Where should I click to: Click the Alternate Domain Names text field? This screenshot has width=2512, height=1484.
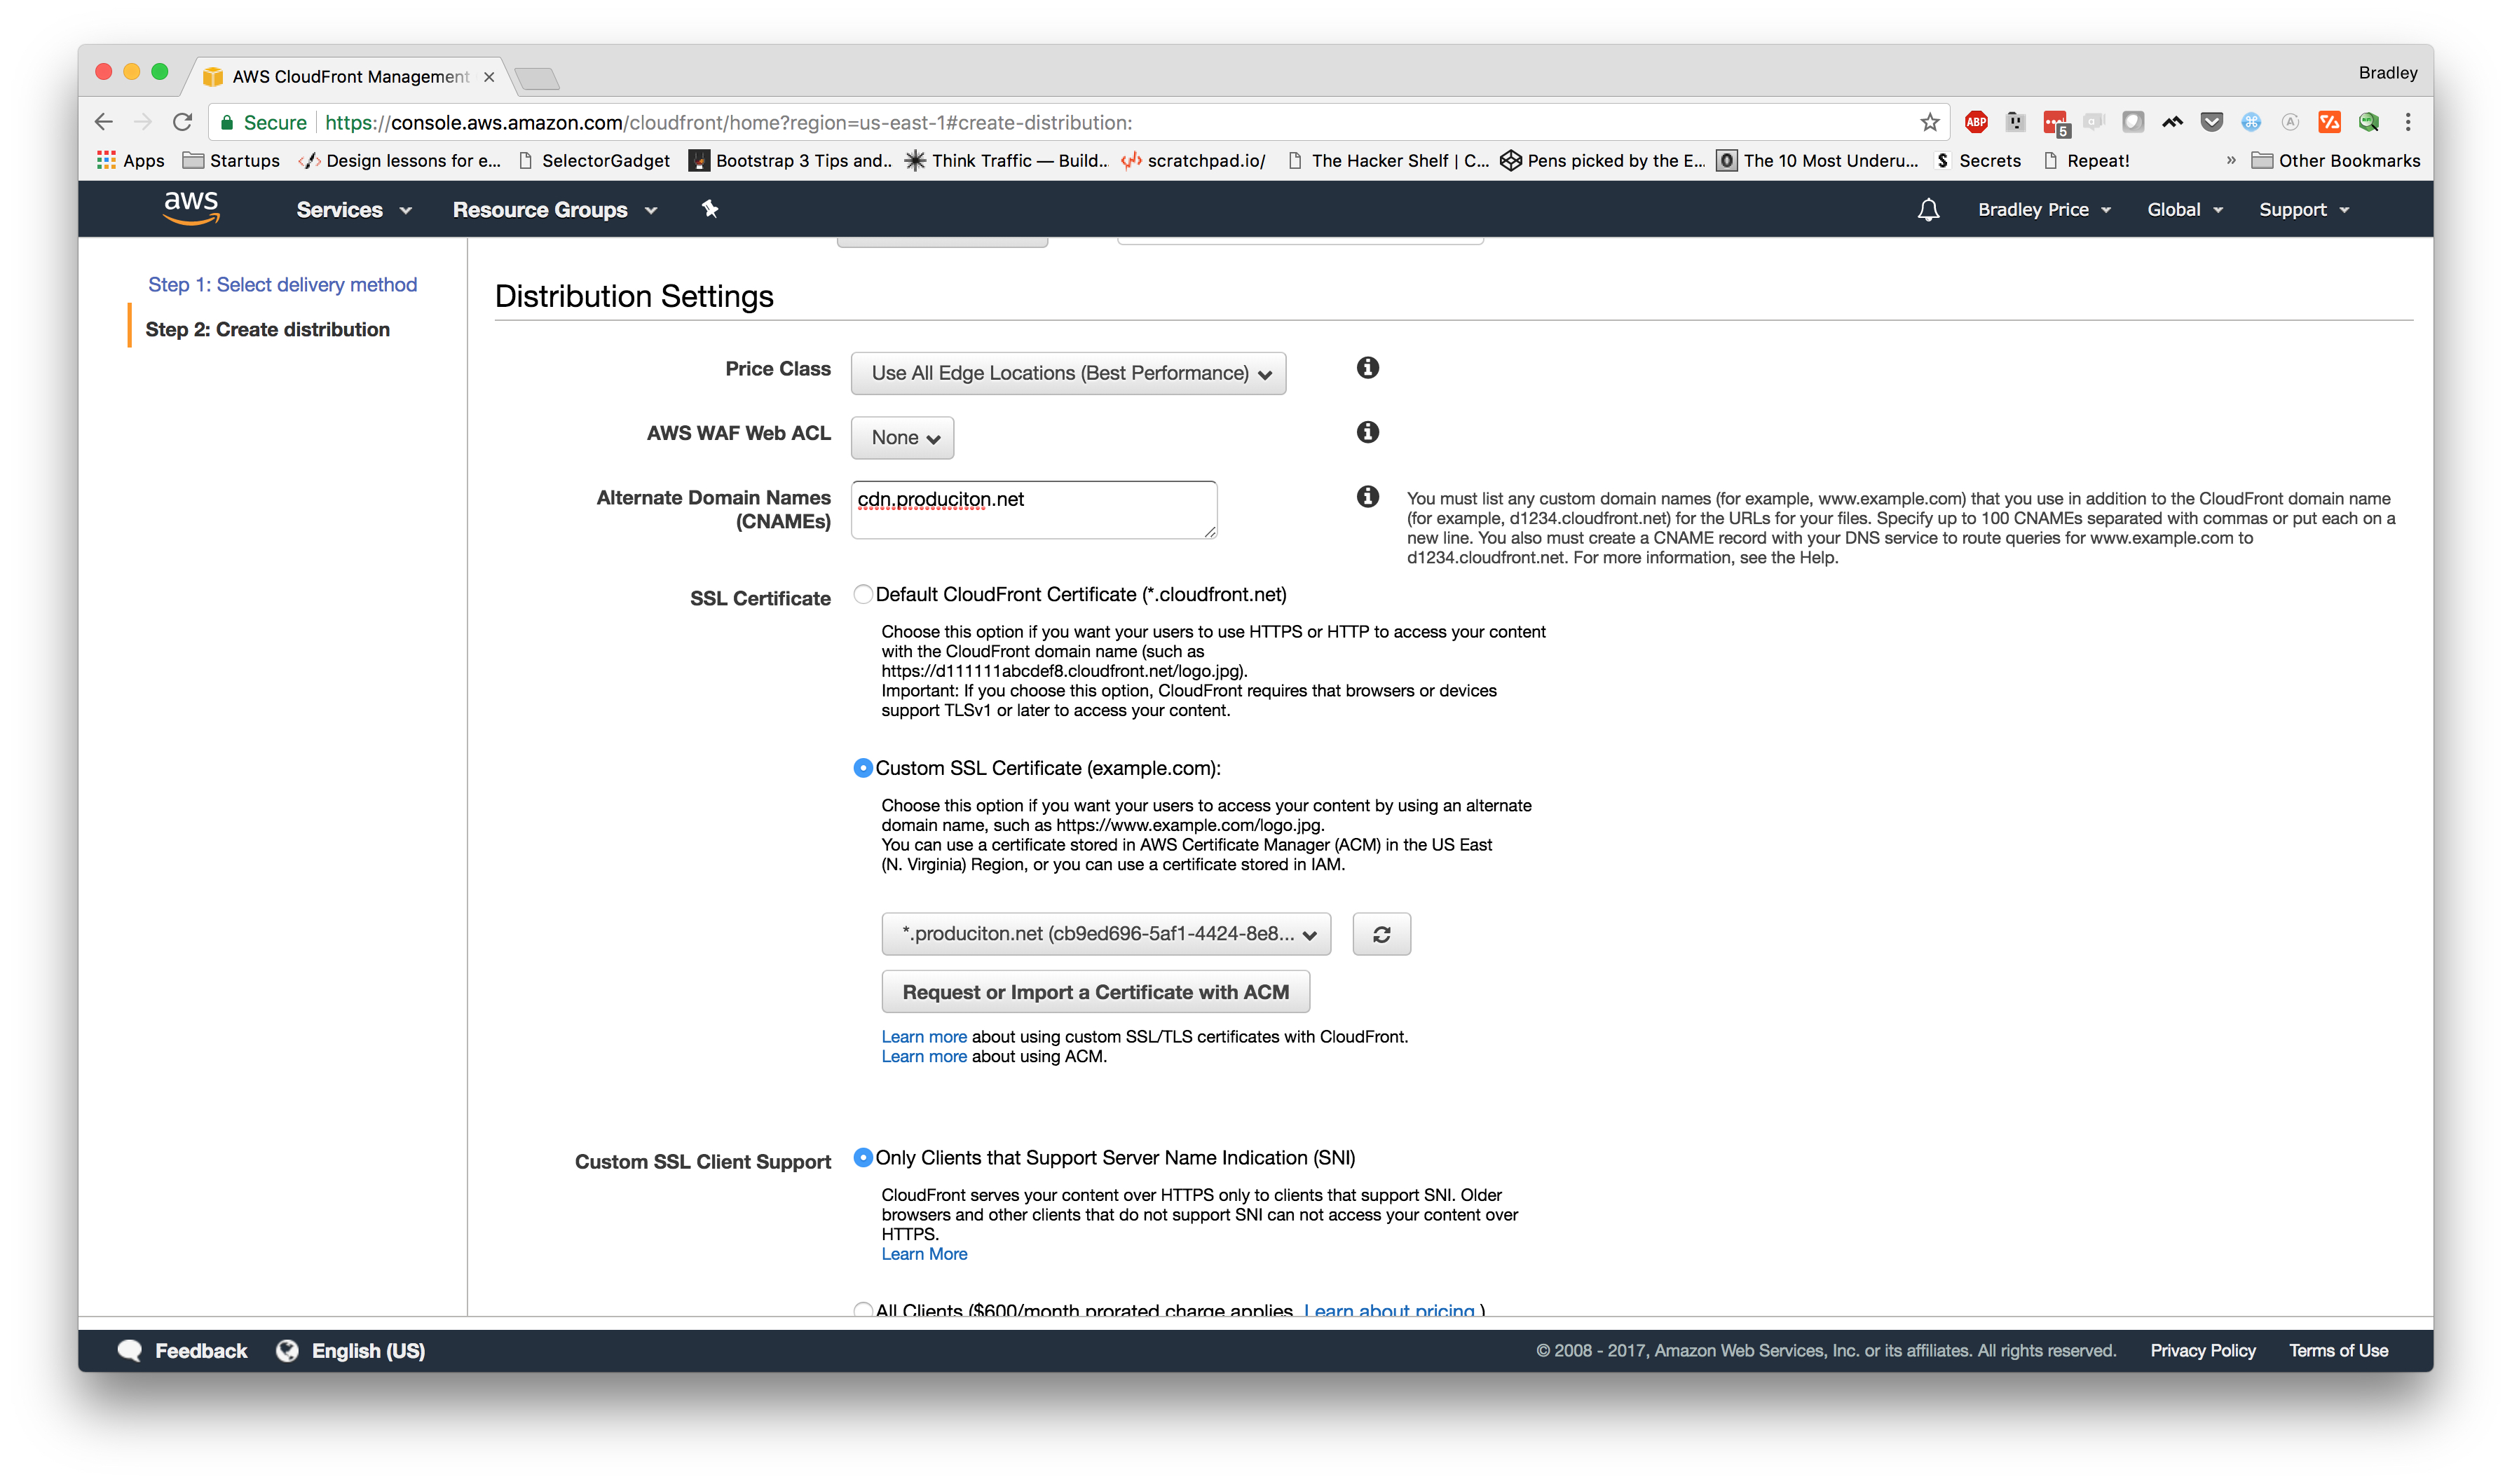pos(1033,510)
